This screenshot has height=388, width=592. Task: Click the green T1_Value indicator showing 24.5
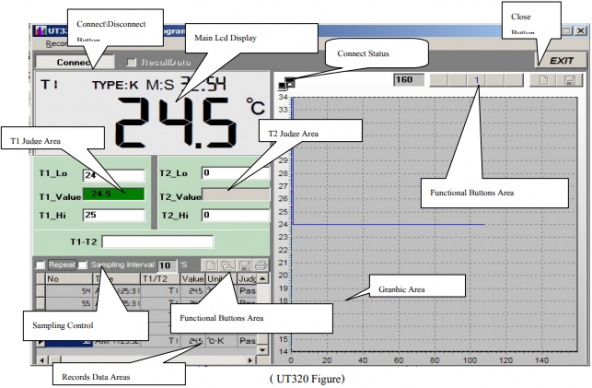point(113,194)
